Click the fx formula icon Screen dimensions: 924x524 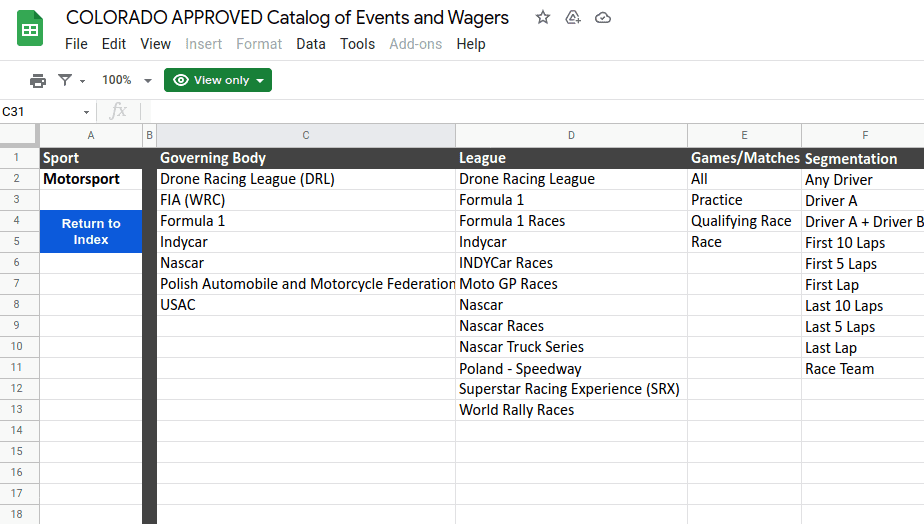pyautogui.click(x=118, y=111)
